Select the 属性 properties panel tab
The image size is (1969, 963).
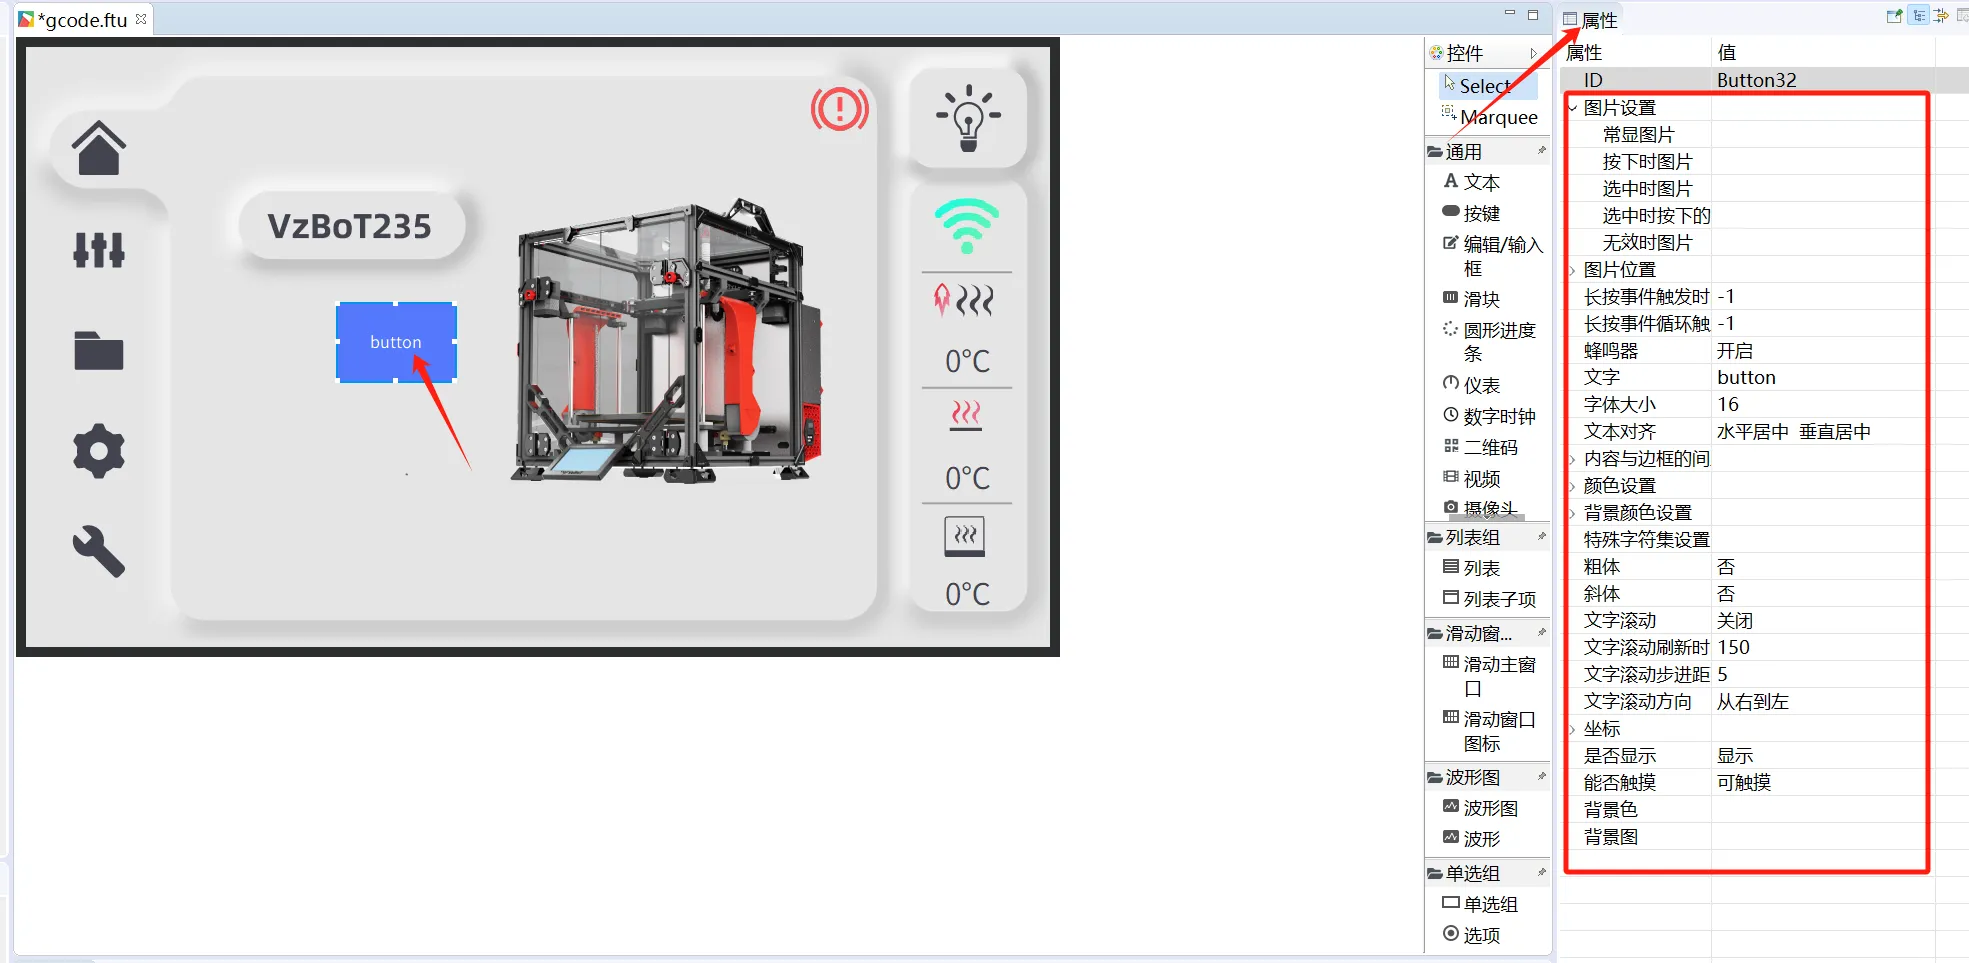[x=1597, y=20]
